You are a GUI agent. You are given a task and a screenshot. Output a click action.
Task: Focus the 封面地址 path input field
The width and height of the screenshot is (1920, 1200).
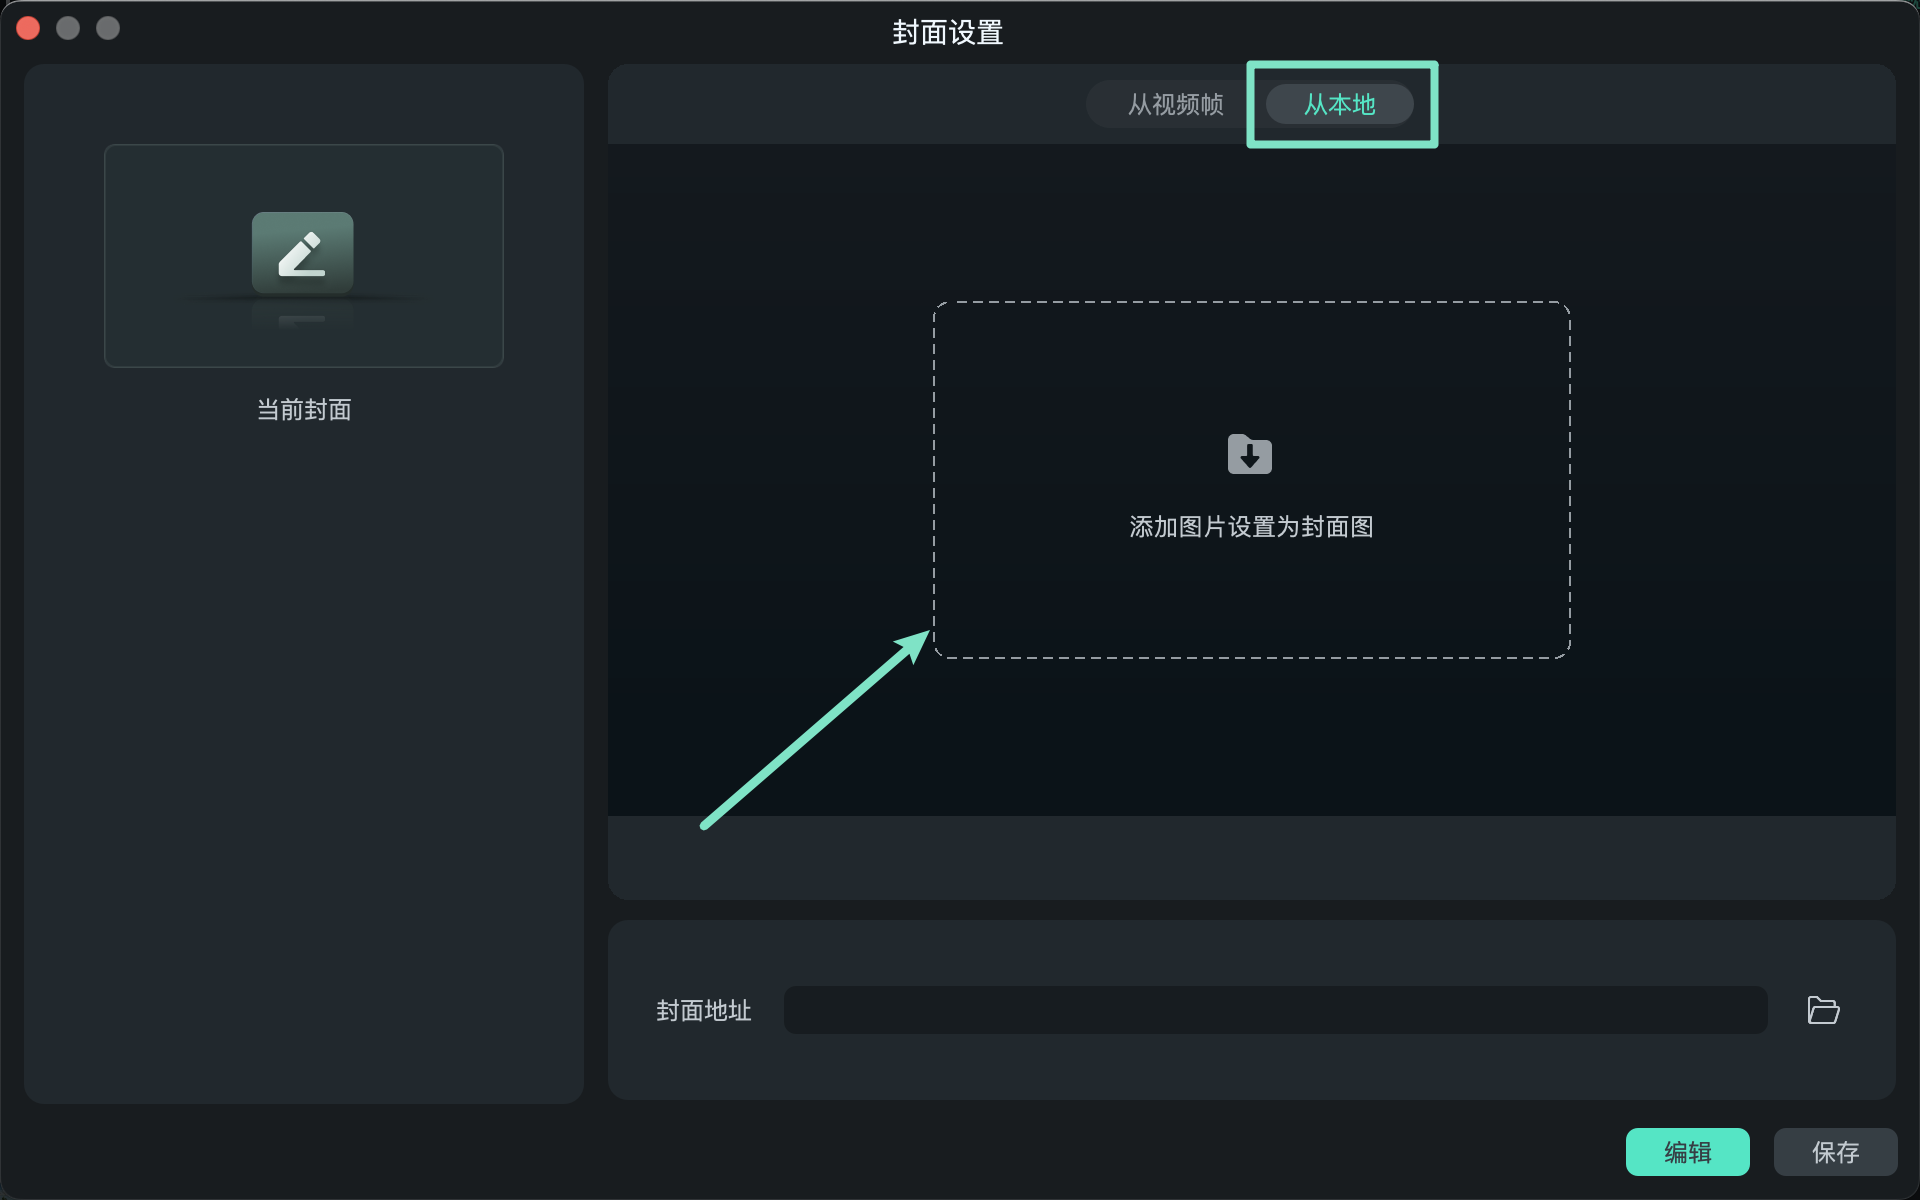tap(1275, 1010)
